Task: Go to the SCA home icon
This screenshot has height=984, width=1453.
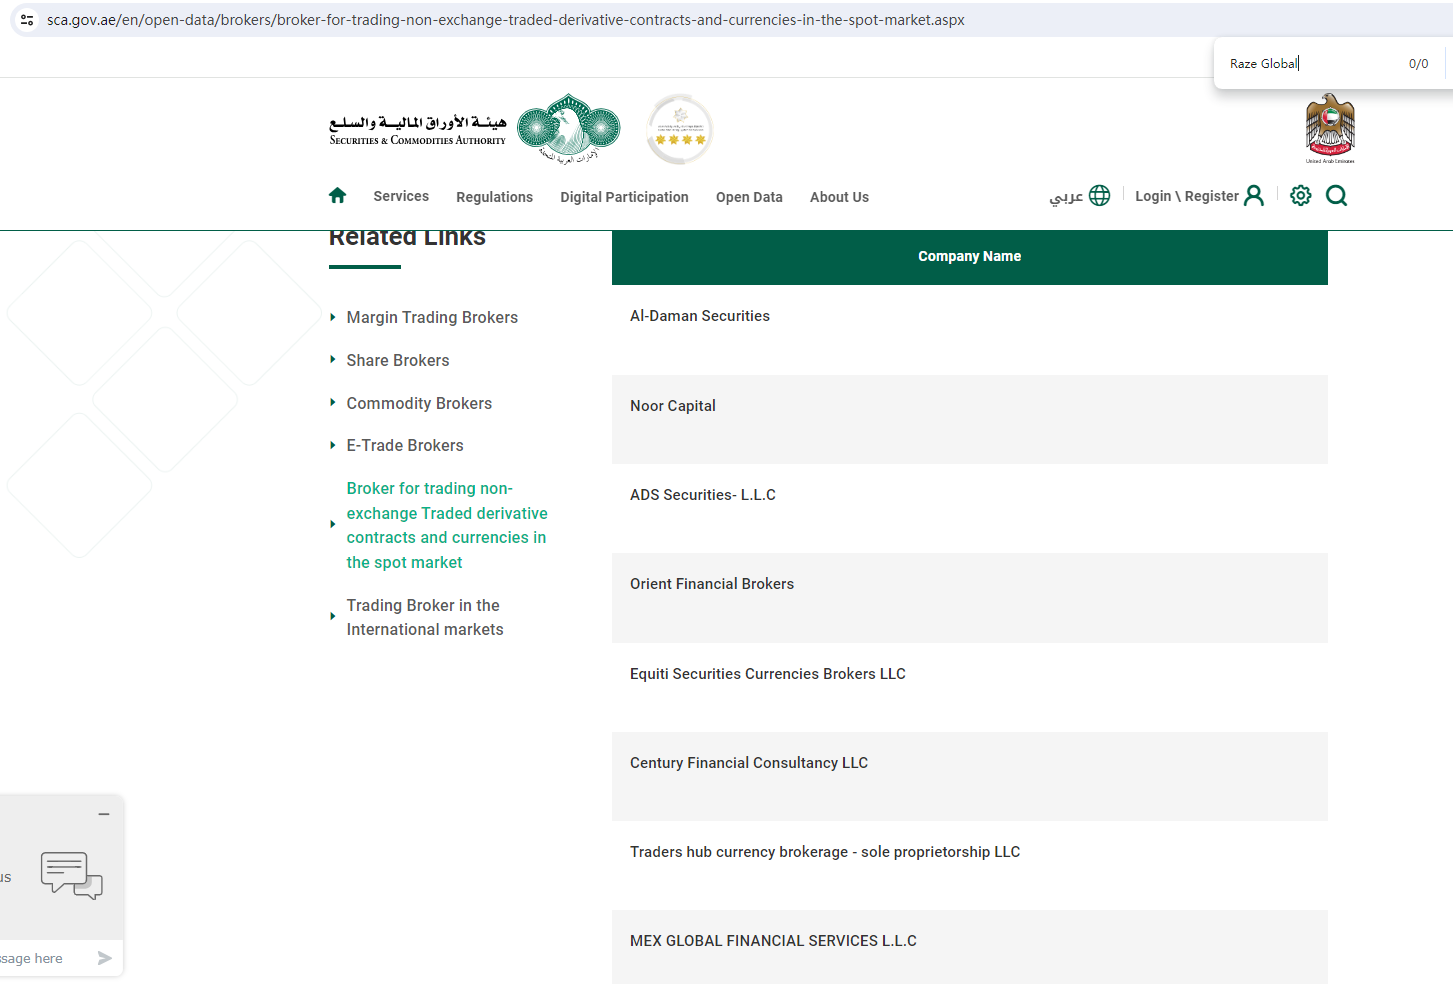Action: 337,196
